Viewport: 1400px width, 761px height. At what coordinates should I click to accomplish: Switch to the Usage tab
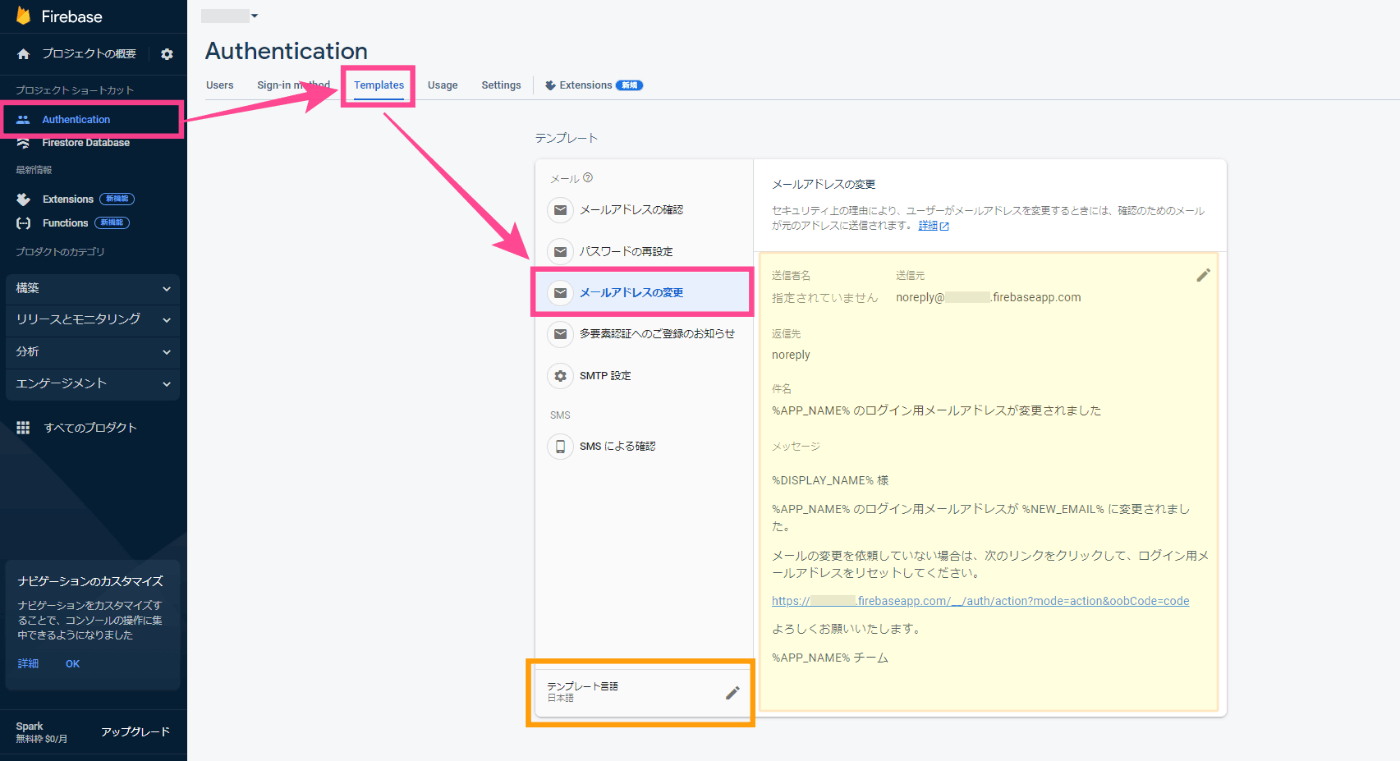443,86
